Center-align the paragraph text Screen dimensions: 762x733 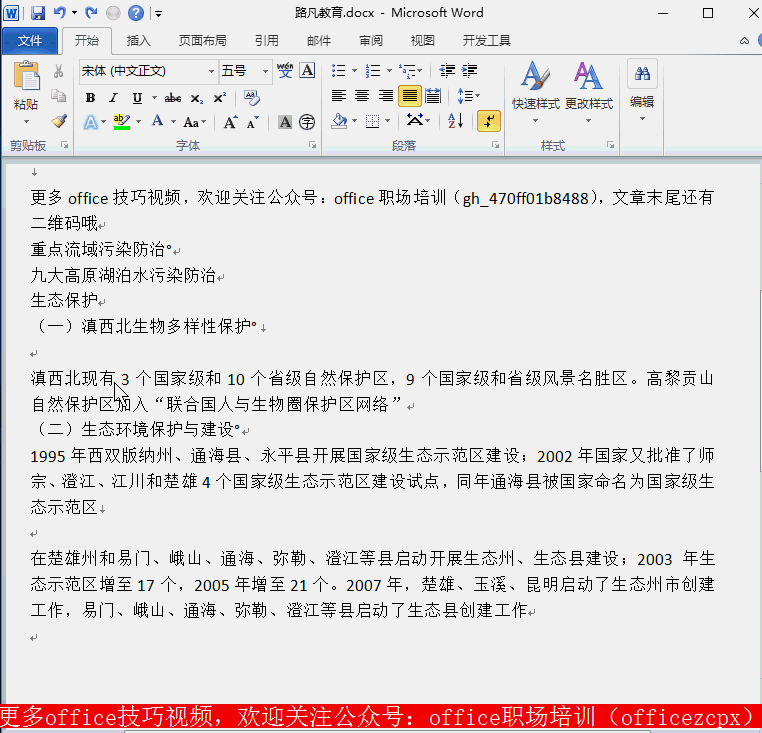(361, 96)
